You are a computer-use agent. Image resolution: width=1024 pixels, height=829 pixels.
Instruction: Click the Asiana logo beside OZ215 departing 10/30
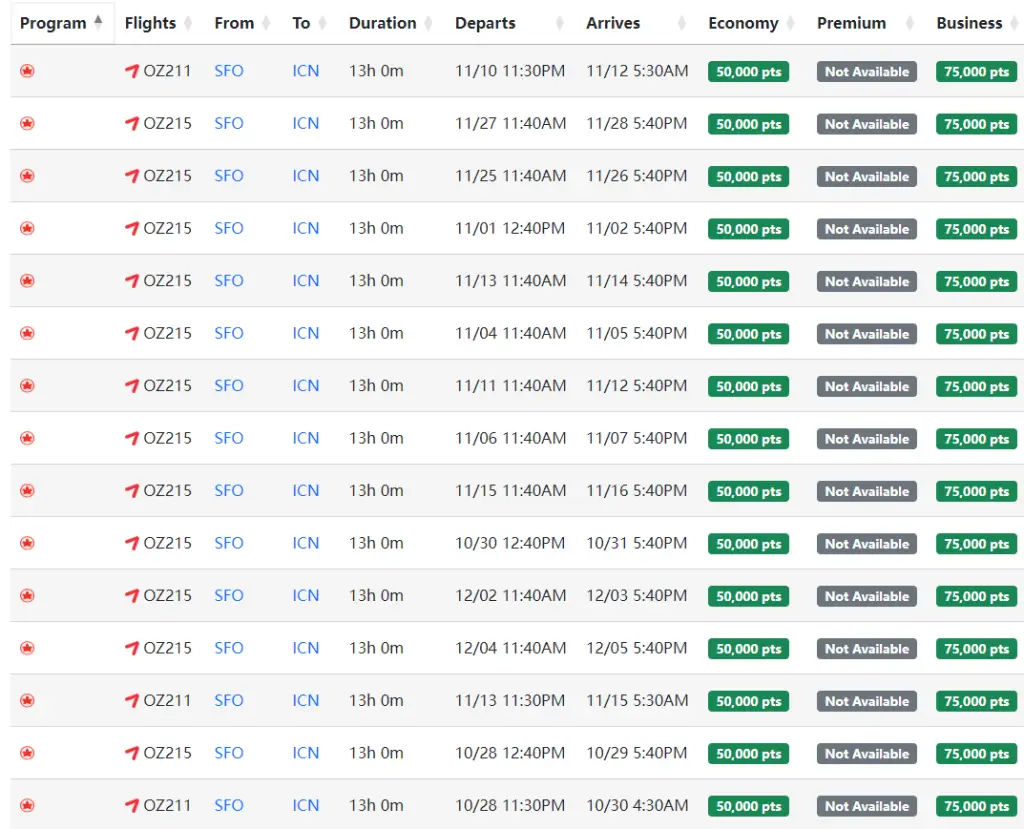(x=132, y=544)
